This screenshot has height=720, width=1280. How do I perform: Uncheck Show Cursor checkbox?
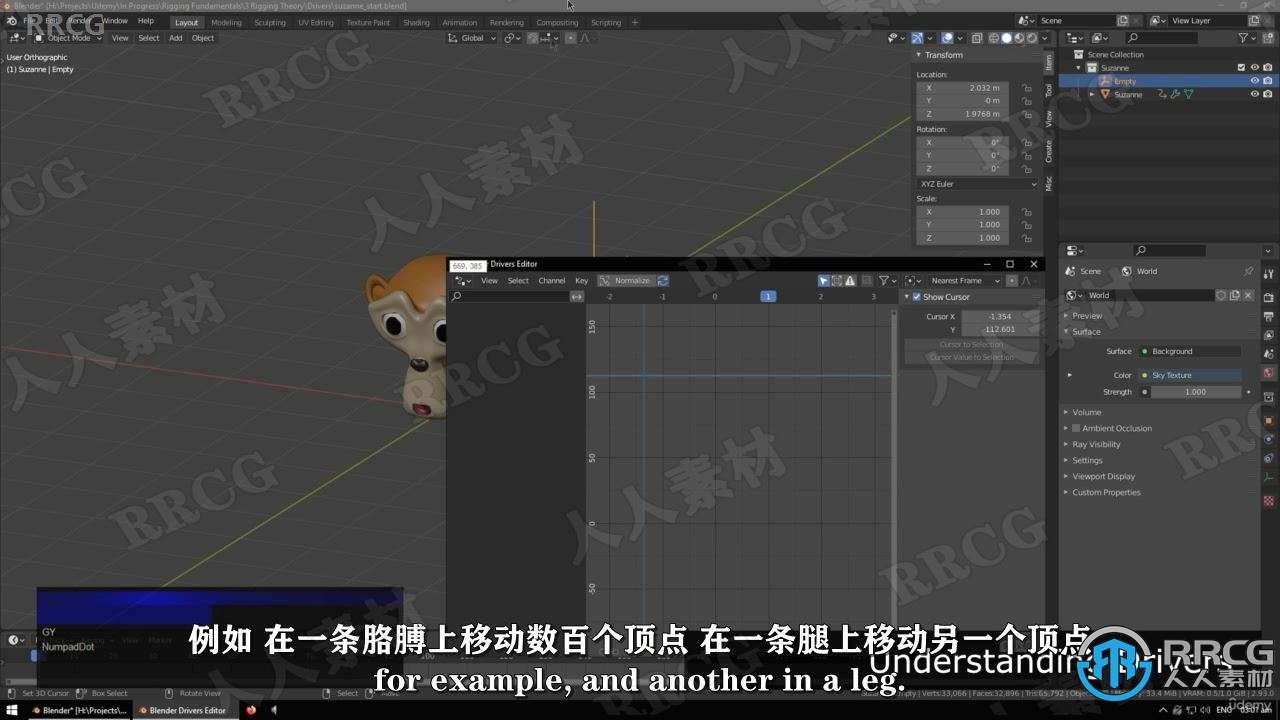pos(917,297)
